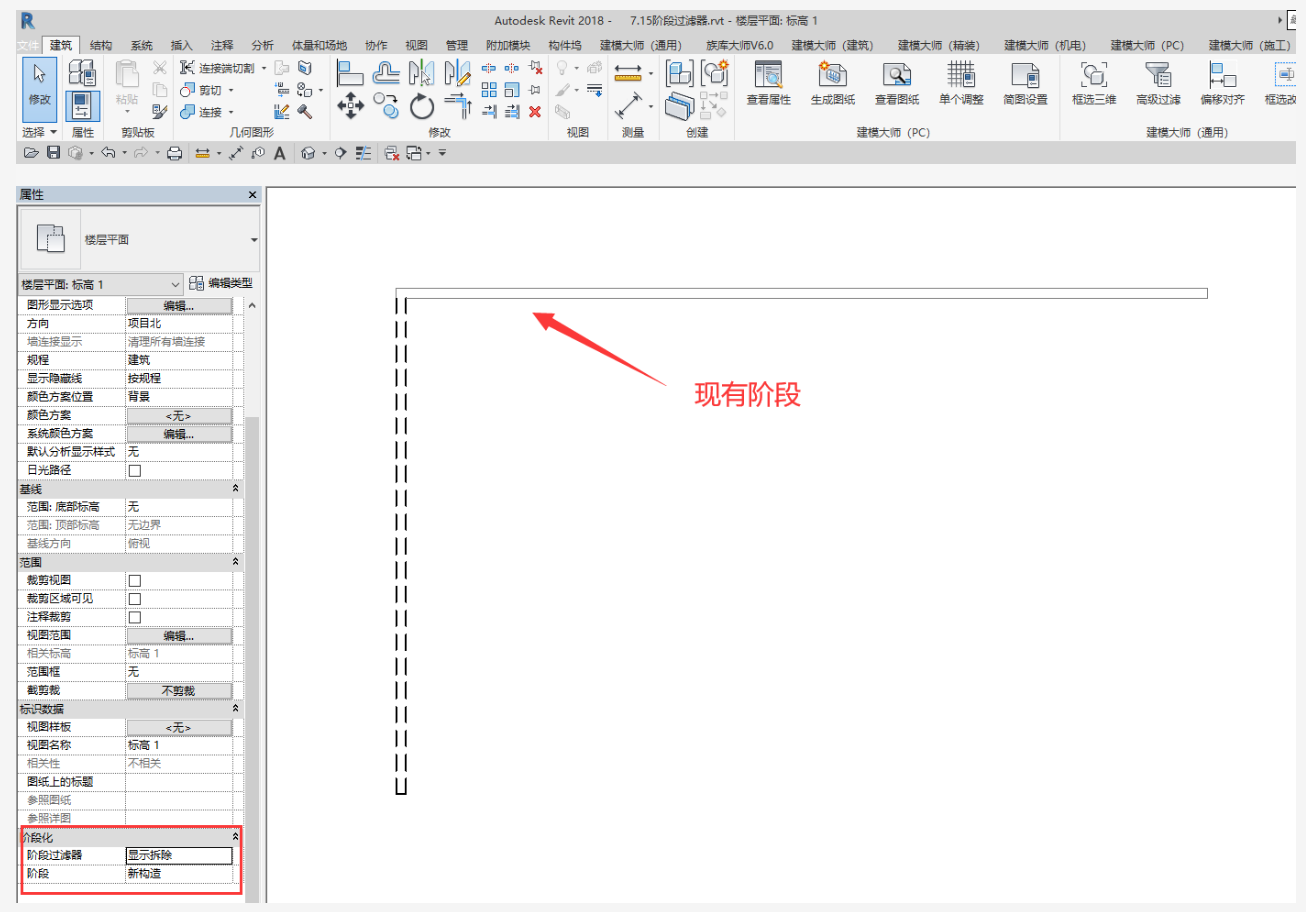Click the 编辑类型 button
1306x912 pixels.
click(x=222, y=284)
